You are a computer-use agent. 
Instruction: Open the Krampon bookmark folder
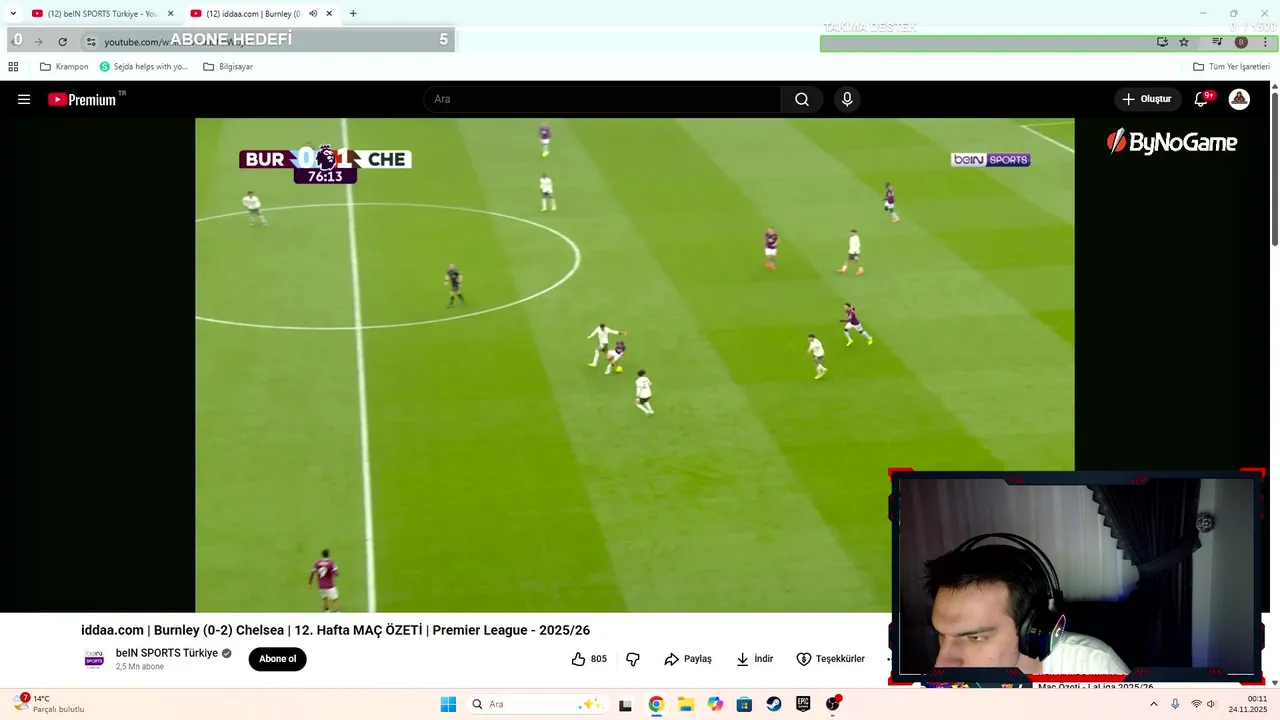64,67
